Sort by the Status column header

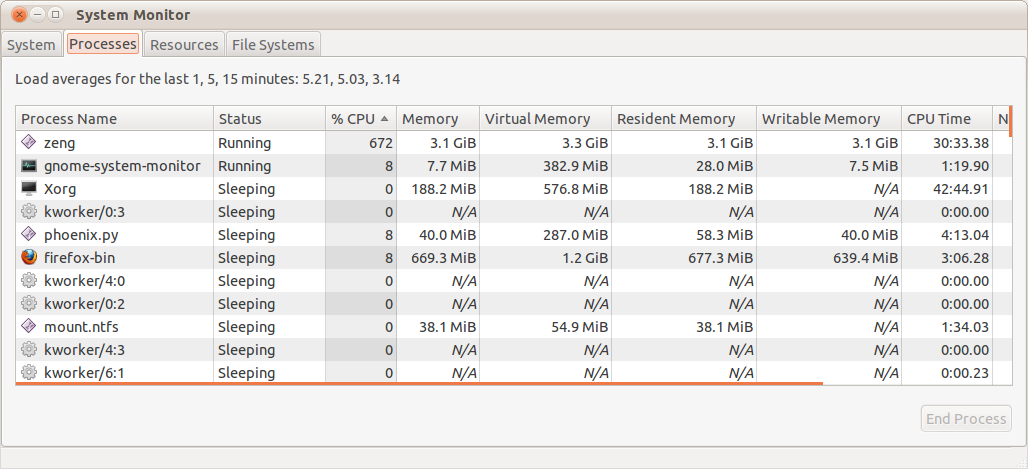click(x=269, y=119)
